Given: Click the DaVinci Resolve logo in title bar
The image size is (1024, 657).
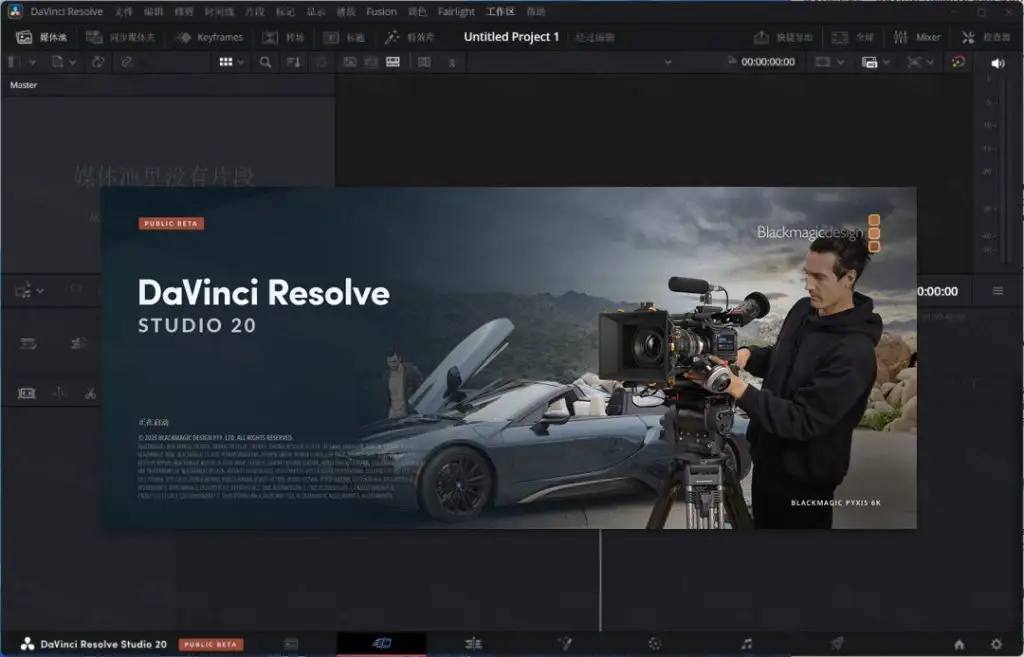Looking at the screenshot, I should 15,12.
